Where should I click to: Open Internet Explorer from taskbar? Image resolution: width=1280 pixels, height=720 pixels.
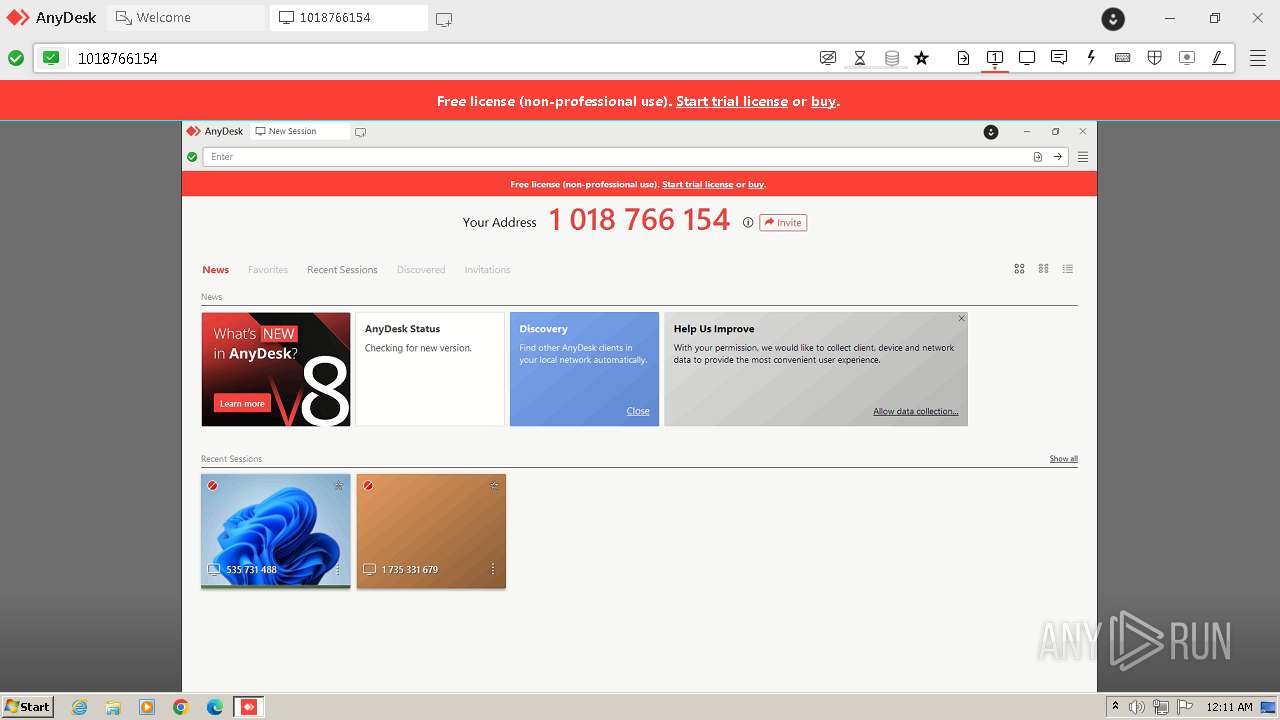(x=80, y=707)
